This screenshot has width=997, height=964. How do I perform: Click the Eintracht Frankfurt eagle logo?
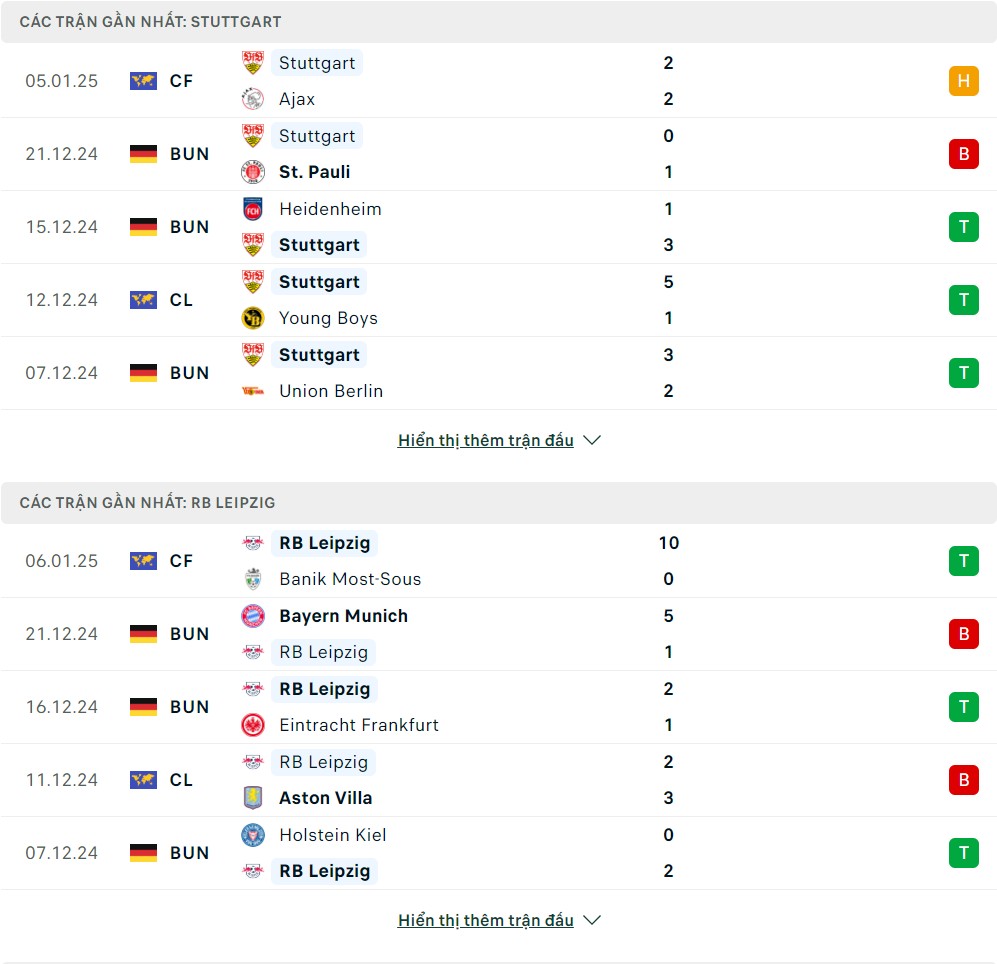(252, 725)
